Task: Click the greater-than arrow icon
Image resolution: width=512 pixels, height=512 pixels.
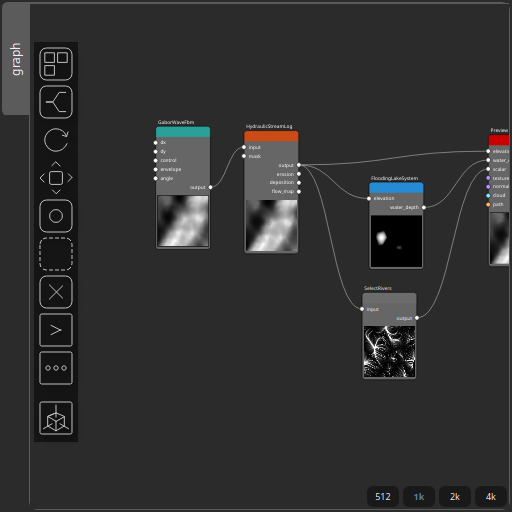Action: pyautogui.click(x=56, y=330)
